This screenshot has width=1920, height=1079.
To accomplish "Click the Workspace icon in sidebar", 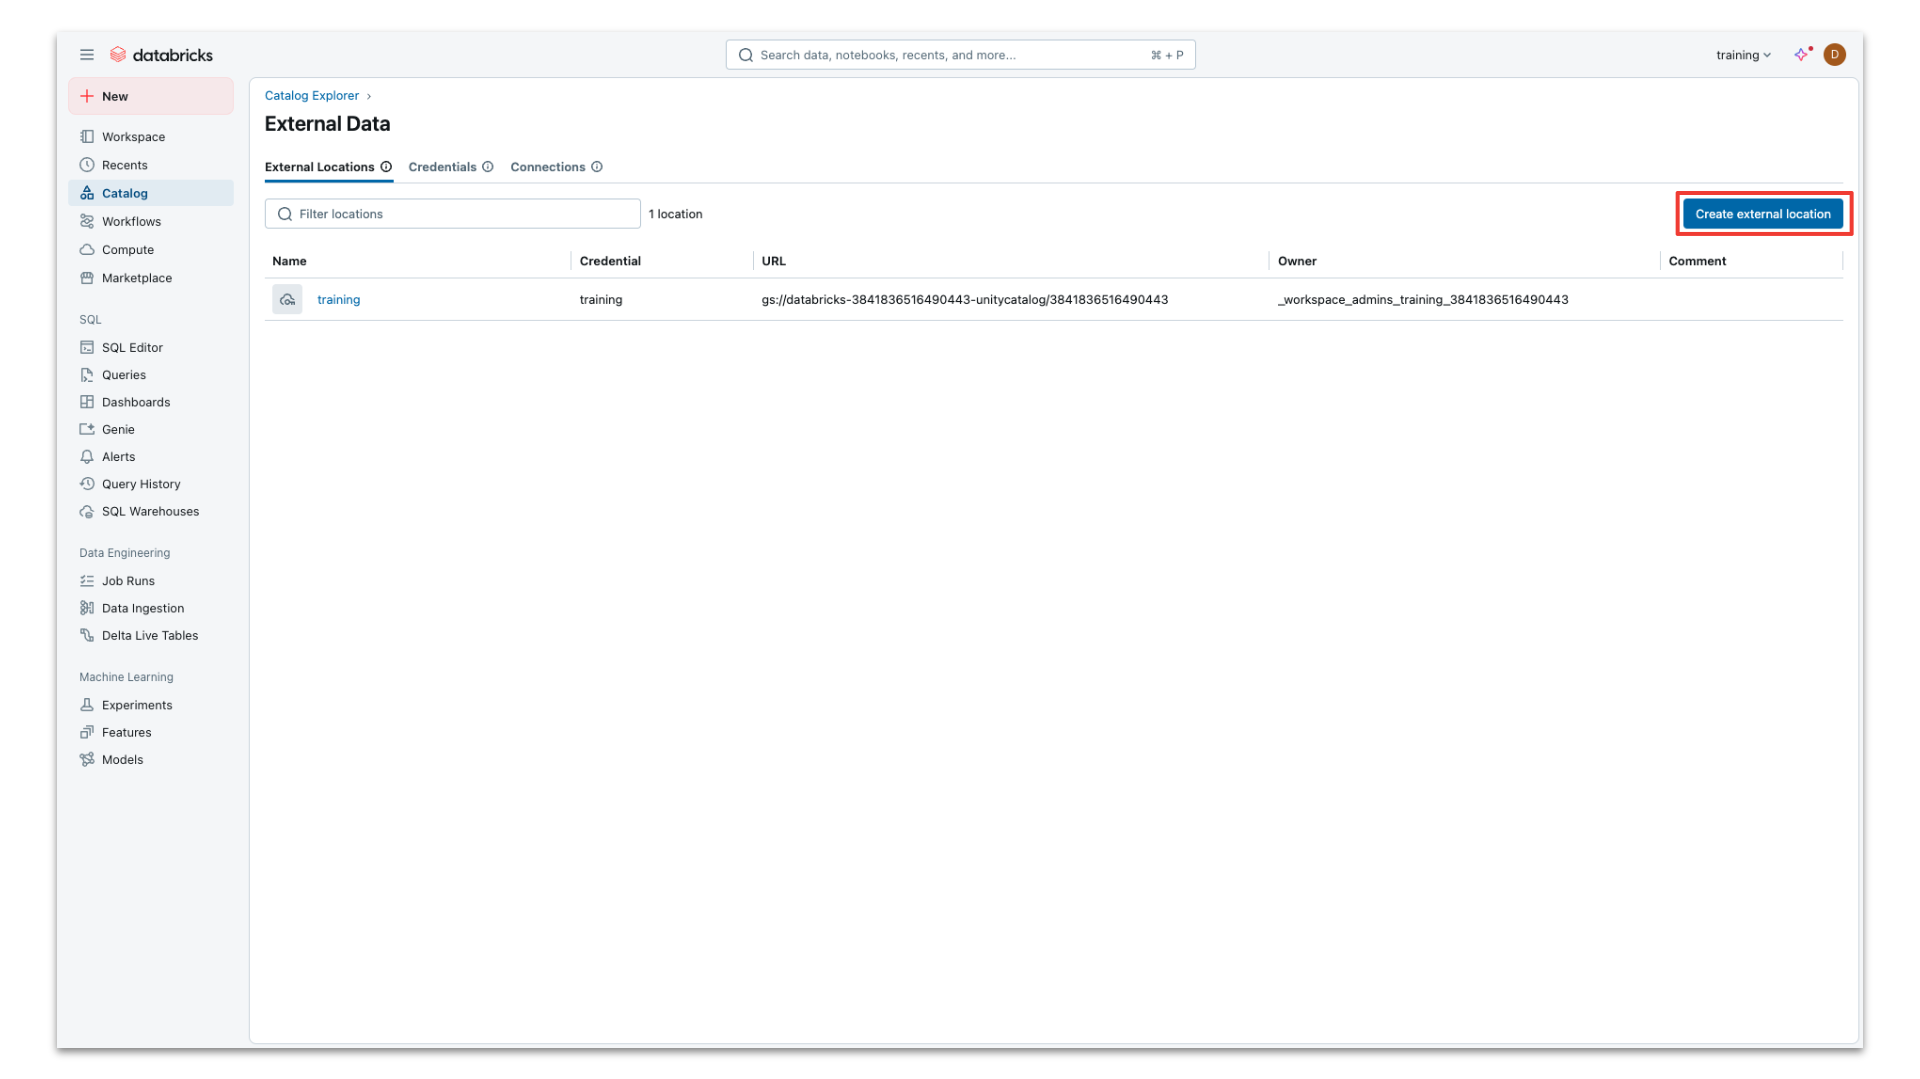I will point(87,137).
